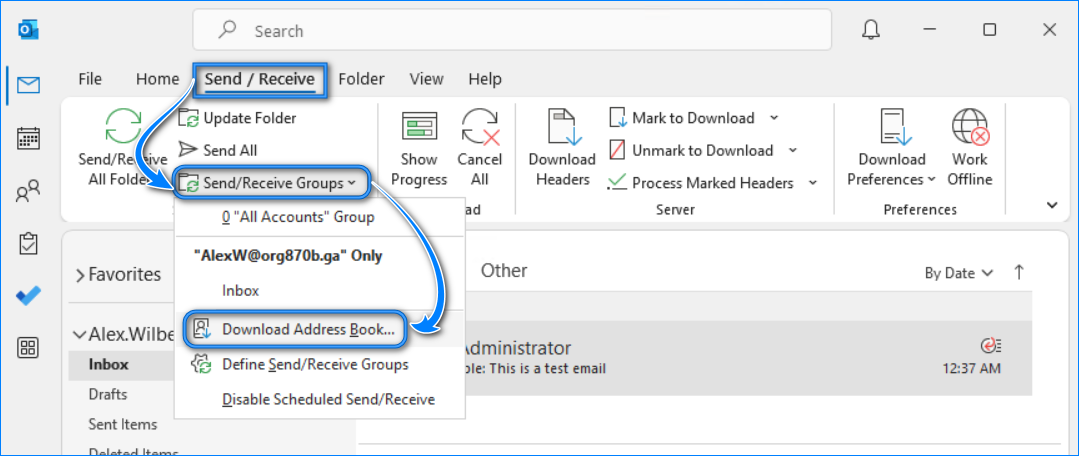Open the Calendar view in sidebar
Screen dimensions: 1079x456
click(28, 138)
